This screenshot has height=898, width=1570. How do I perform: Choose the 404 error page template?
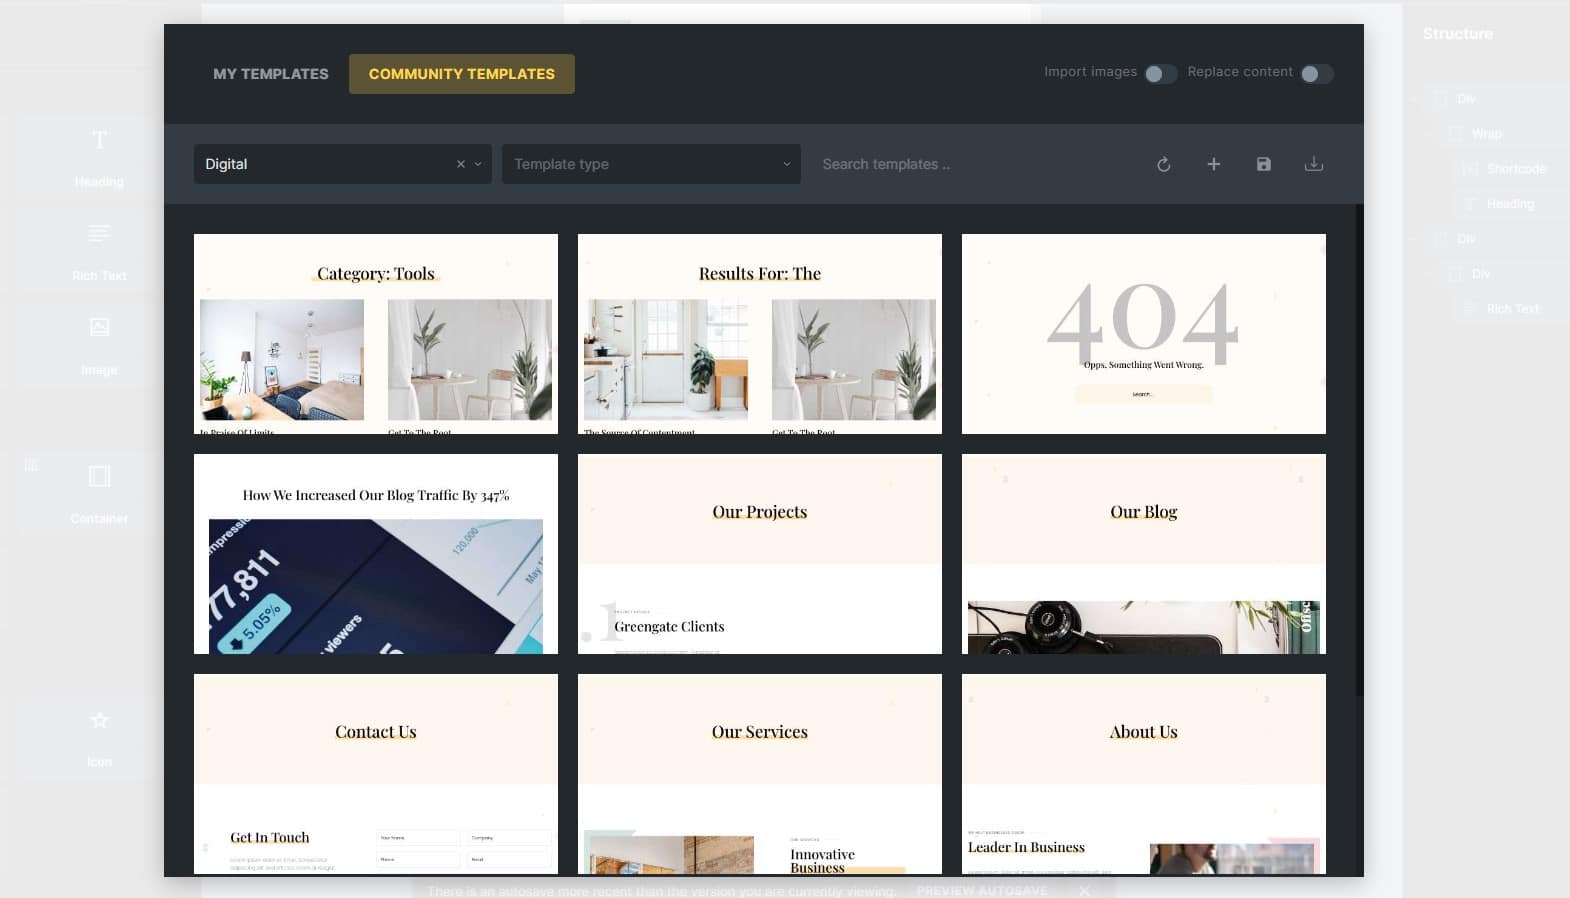click(1144, 334)
